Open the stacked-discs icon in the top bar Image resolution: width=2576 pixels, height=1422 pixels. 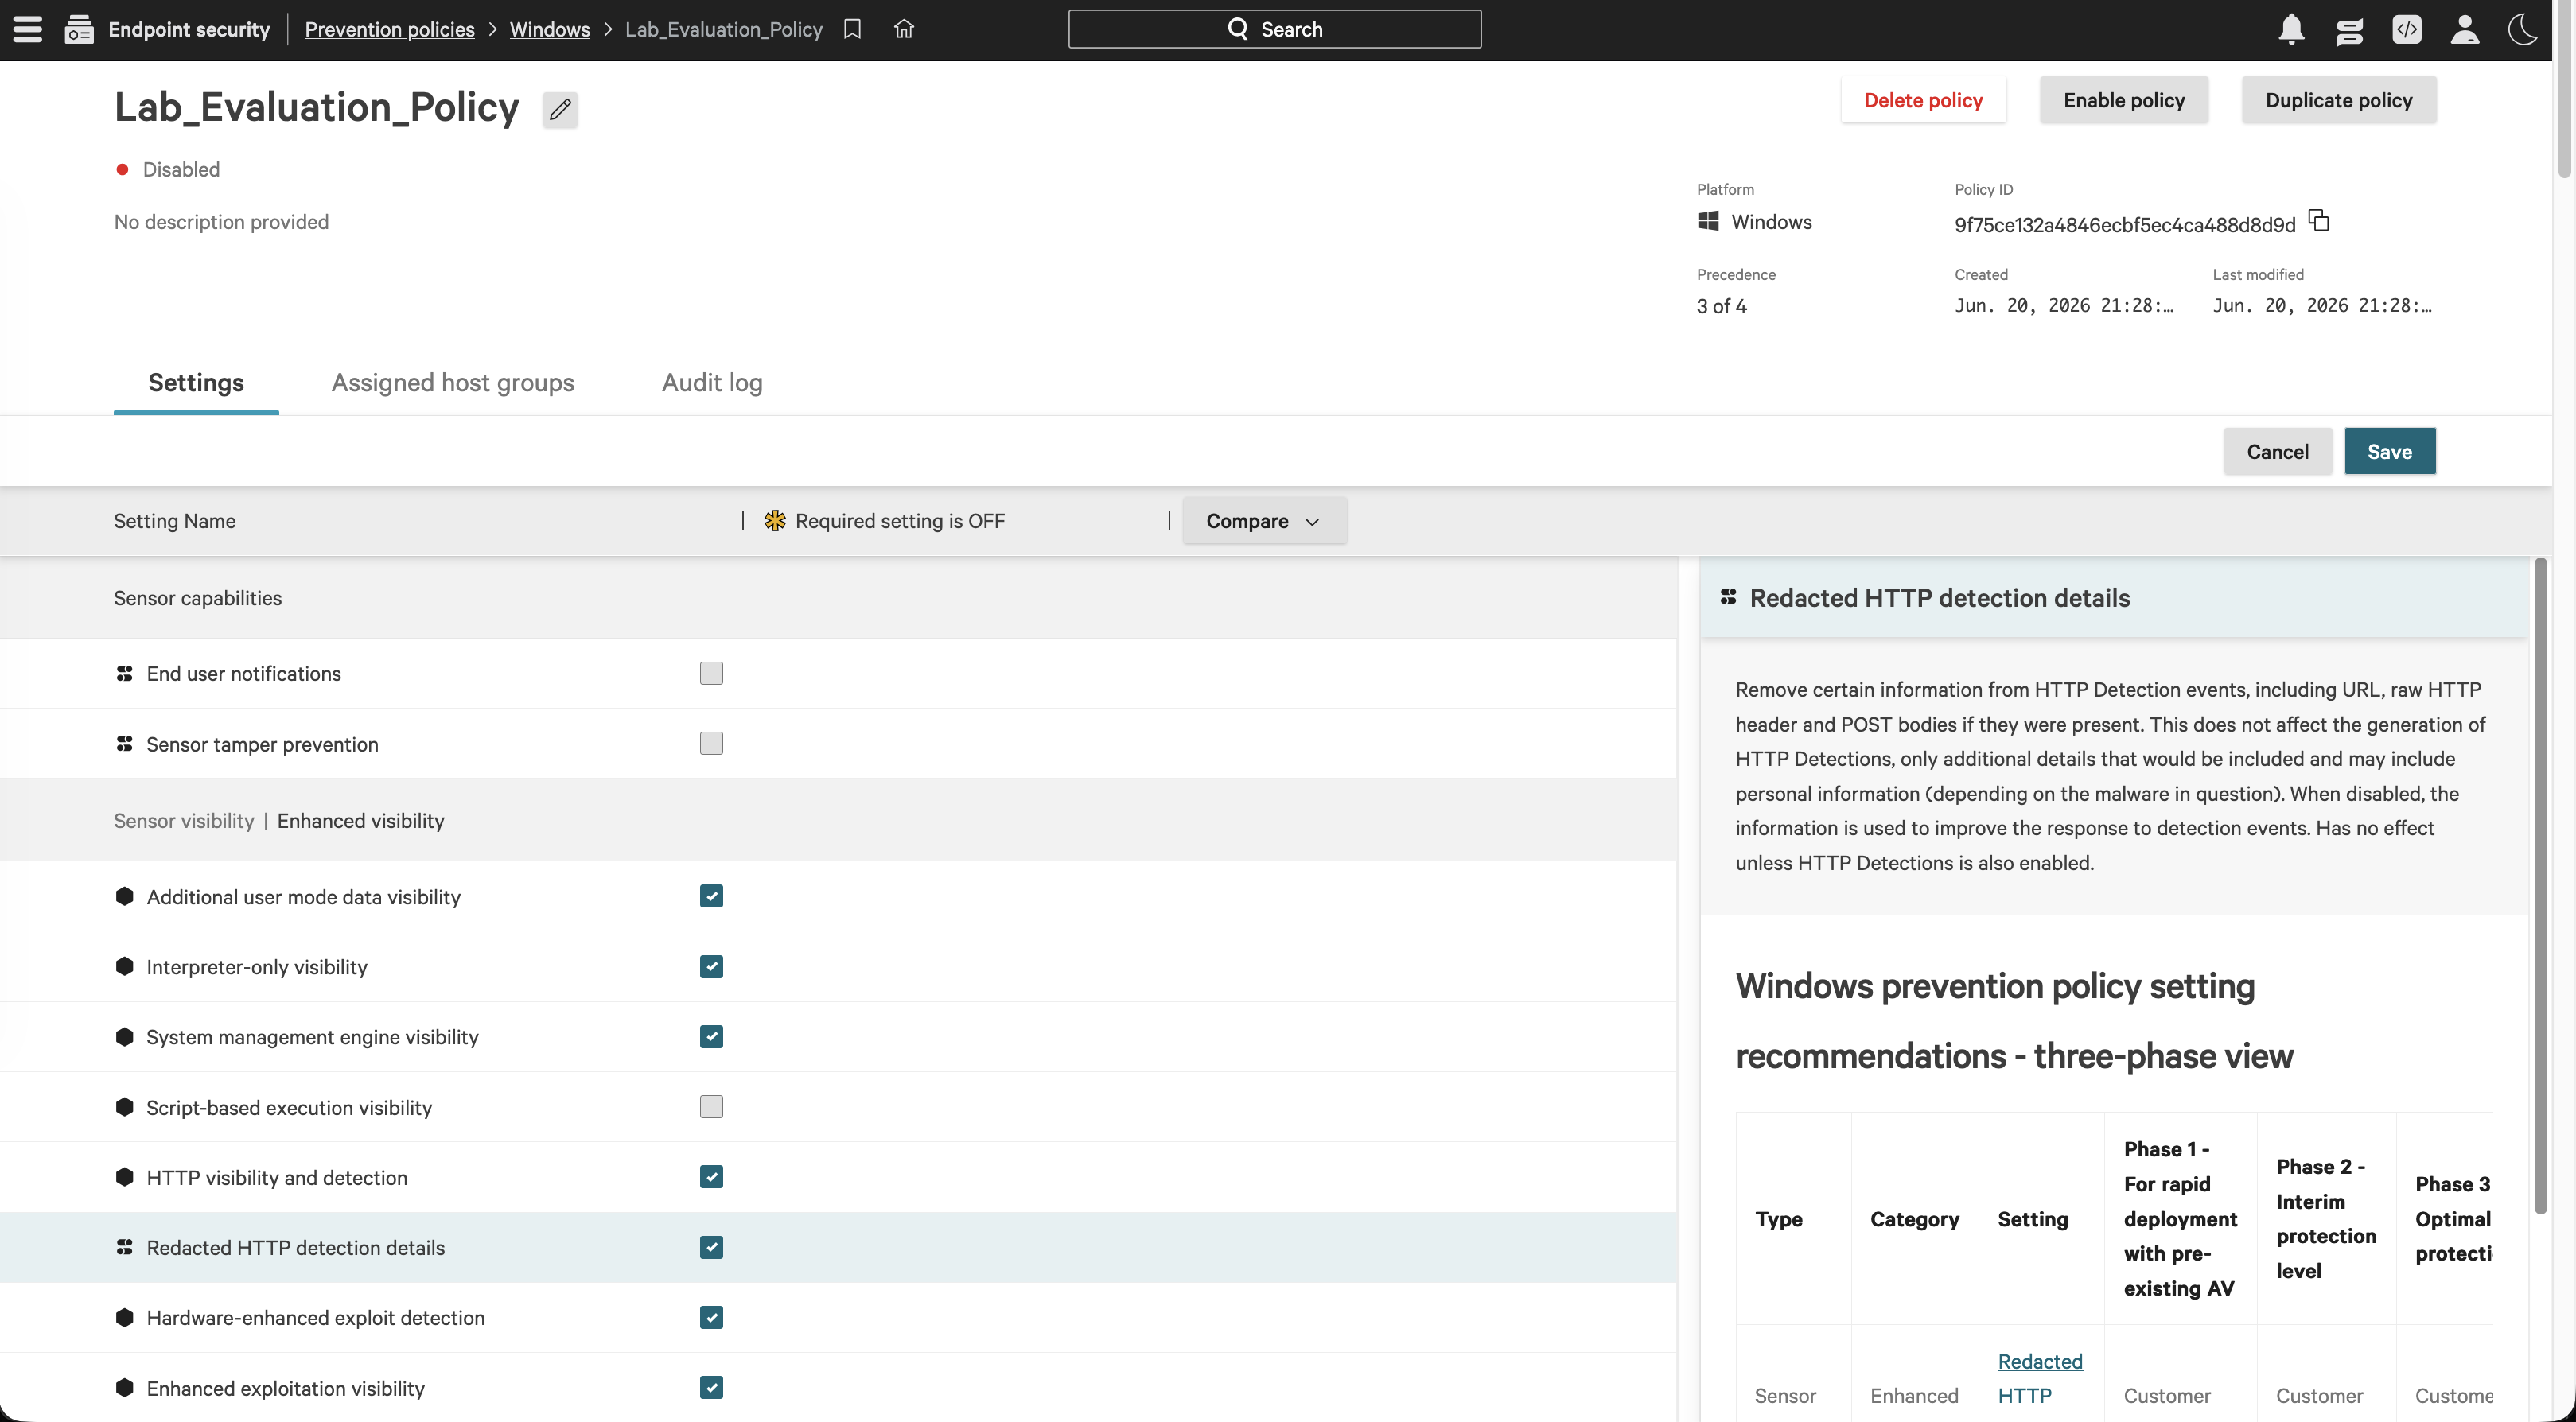(x=2349, y=30)
